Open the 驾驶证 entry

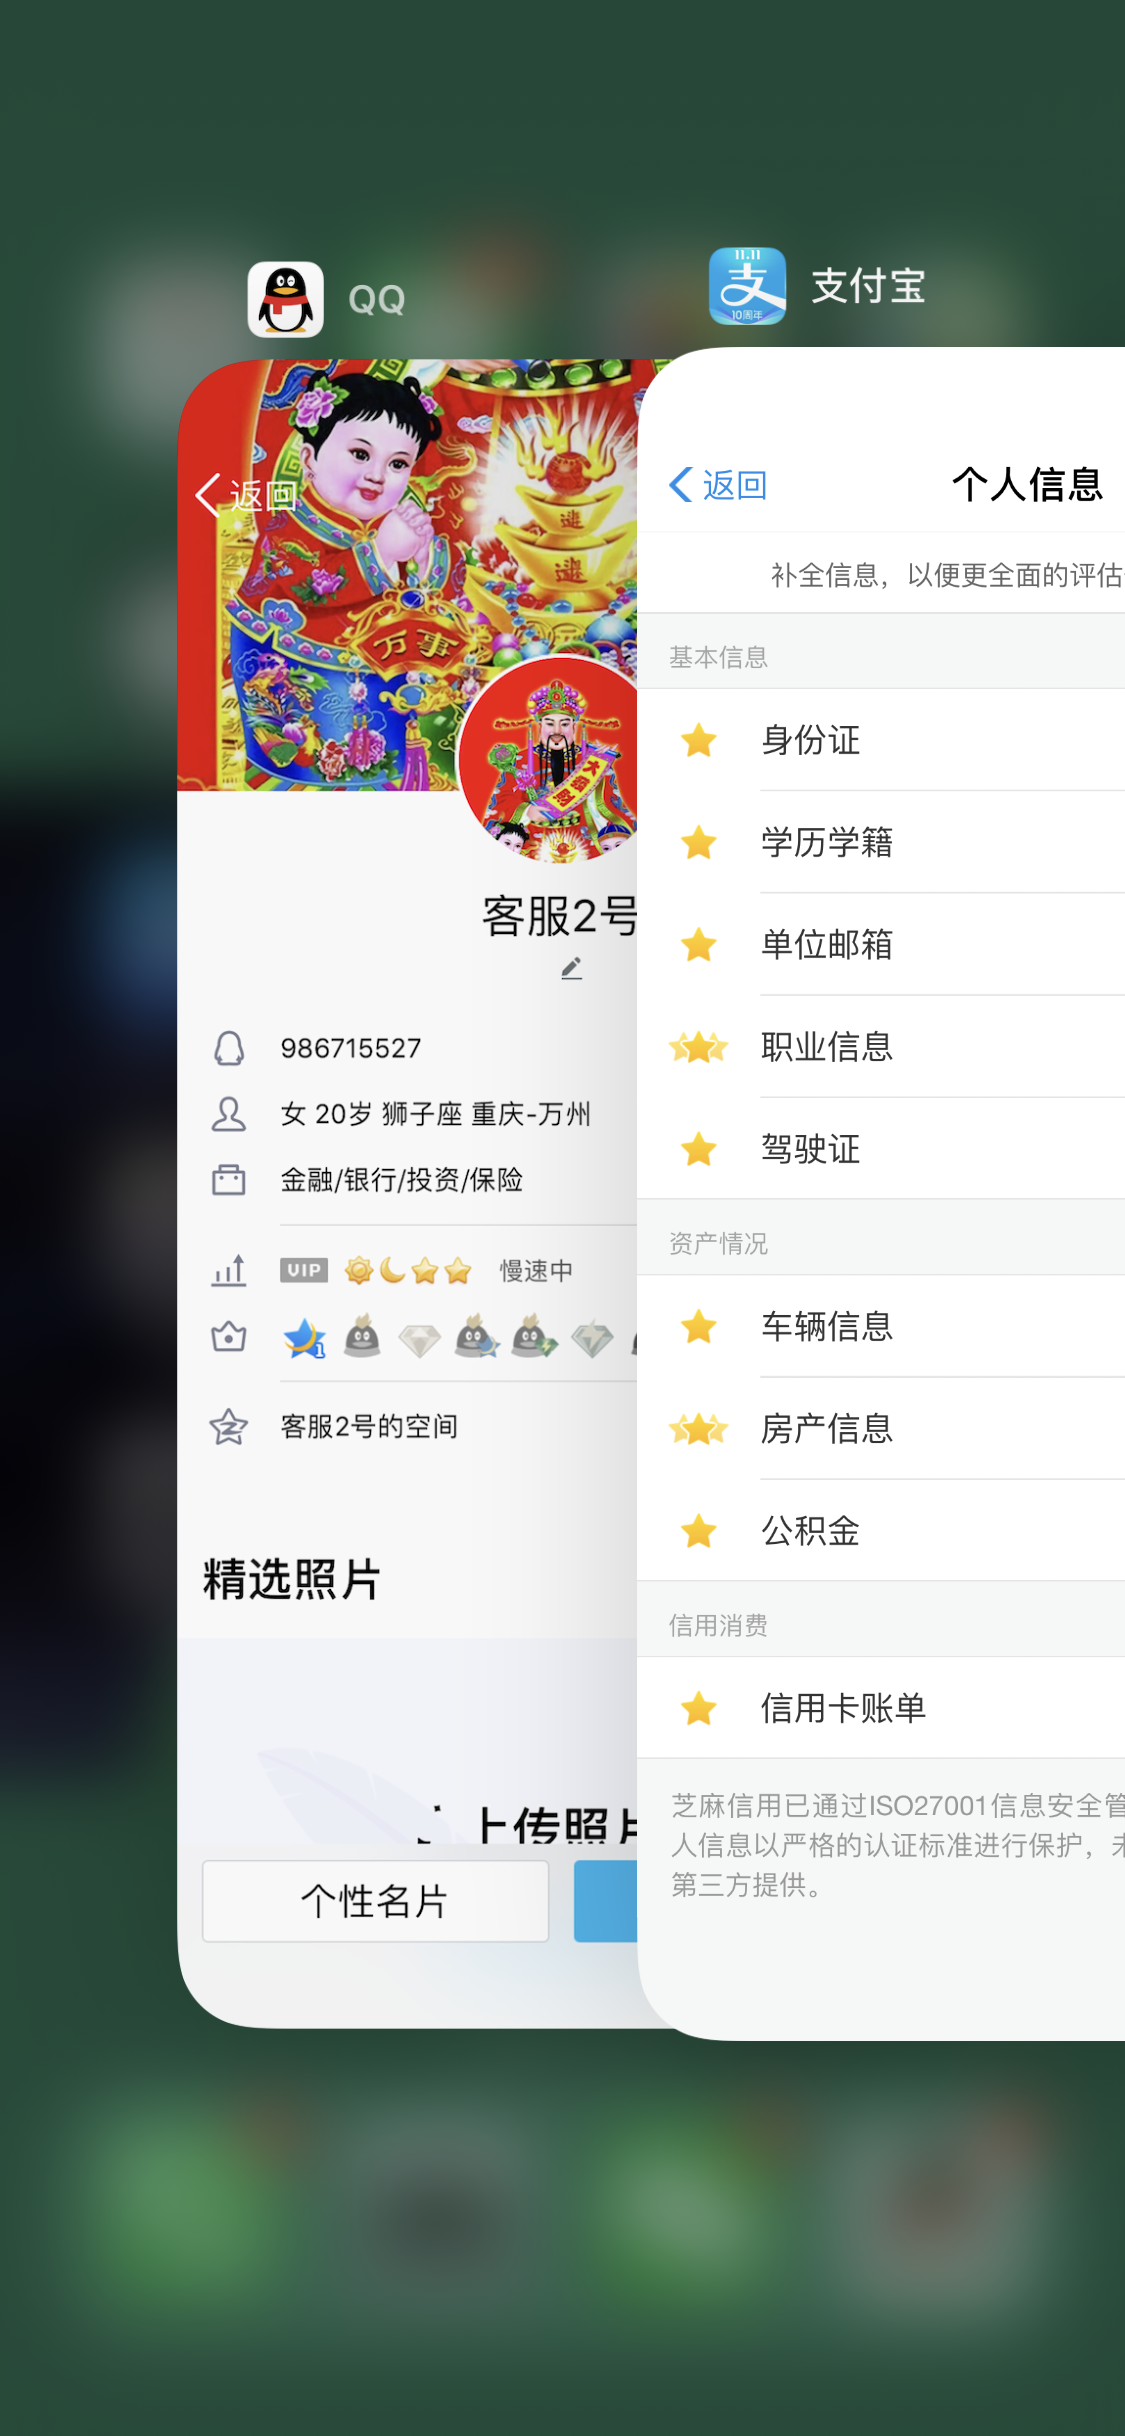point(881,1148)
